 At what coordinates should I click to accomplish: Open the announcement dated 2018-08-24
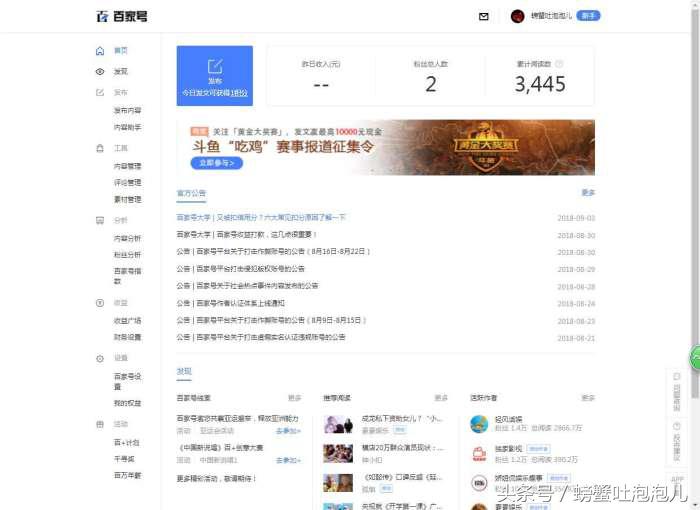(x=231, y=303)
